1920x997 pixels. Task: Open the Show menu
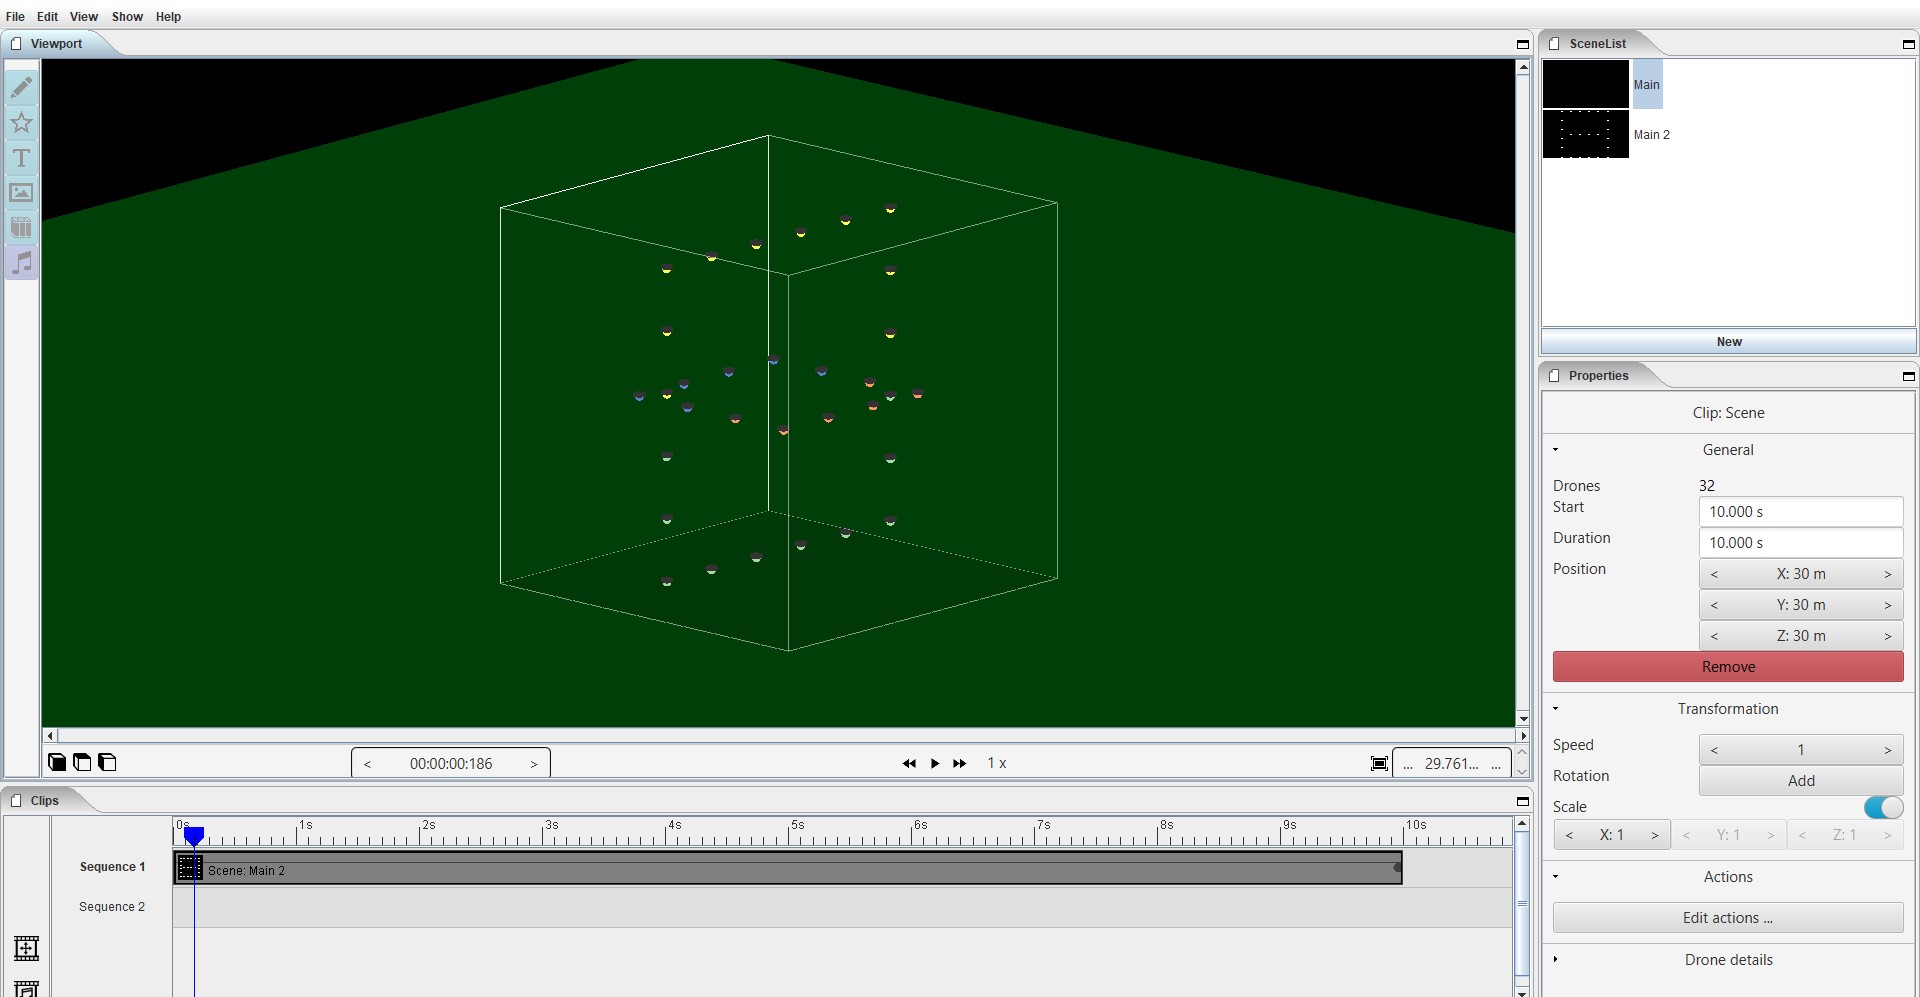click(127, 17)
